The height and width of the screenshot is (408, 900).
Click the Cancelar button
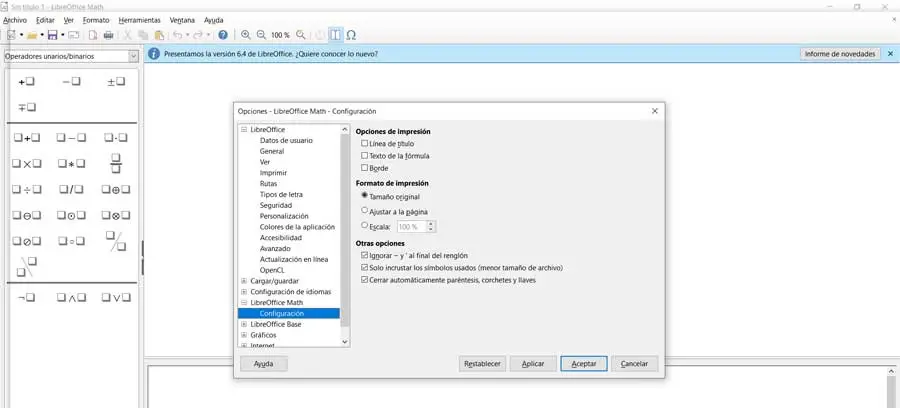coord(634,364)
